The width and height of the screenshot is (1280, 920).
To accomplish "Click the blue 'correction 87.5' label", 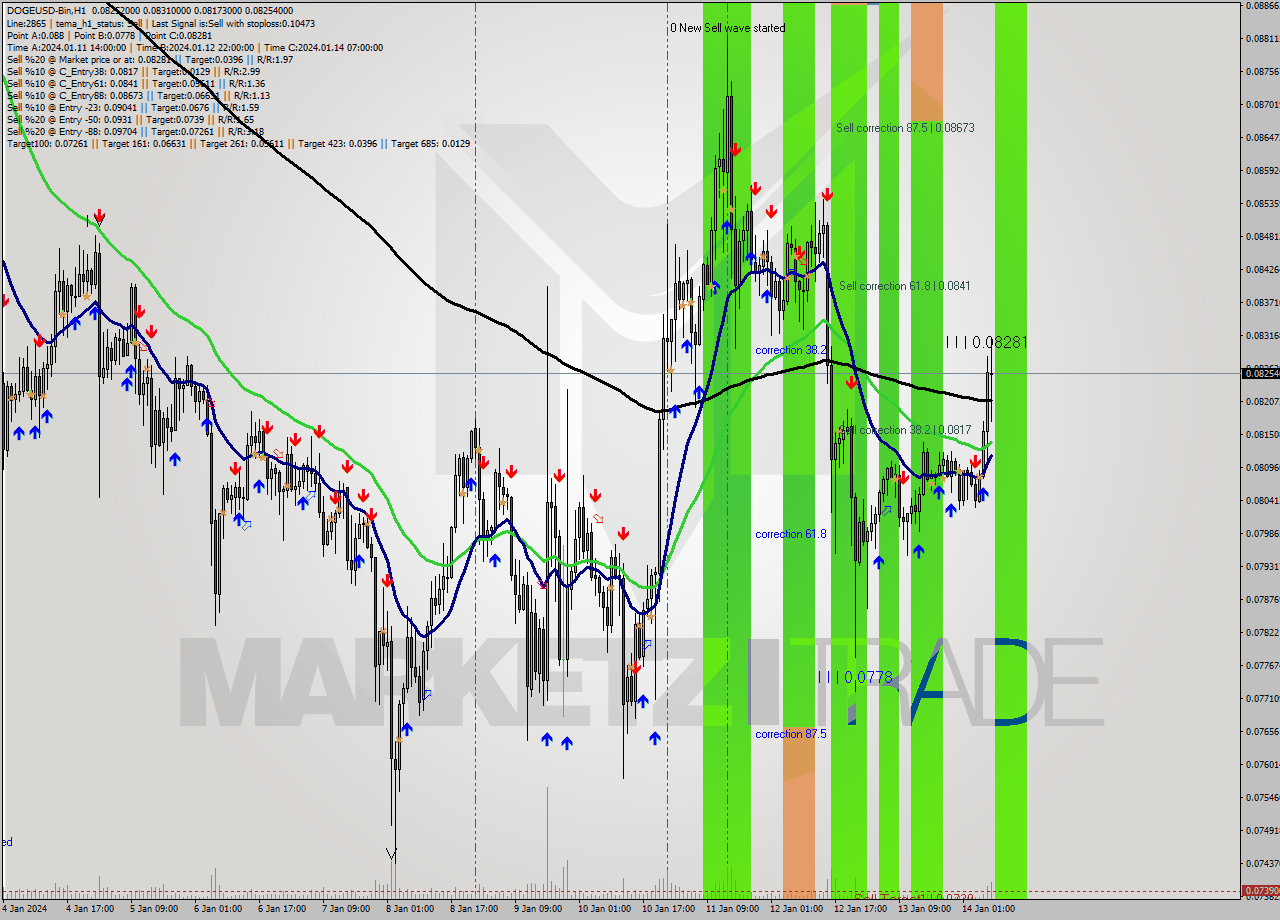I will coord(791,734).
